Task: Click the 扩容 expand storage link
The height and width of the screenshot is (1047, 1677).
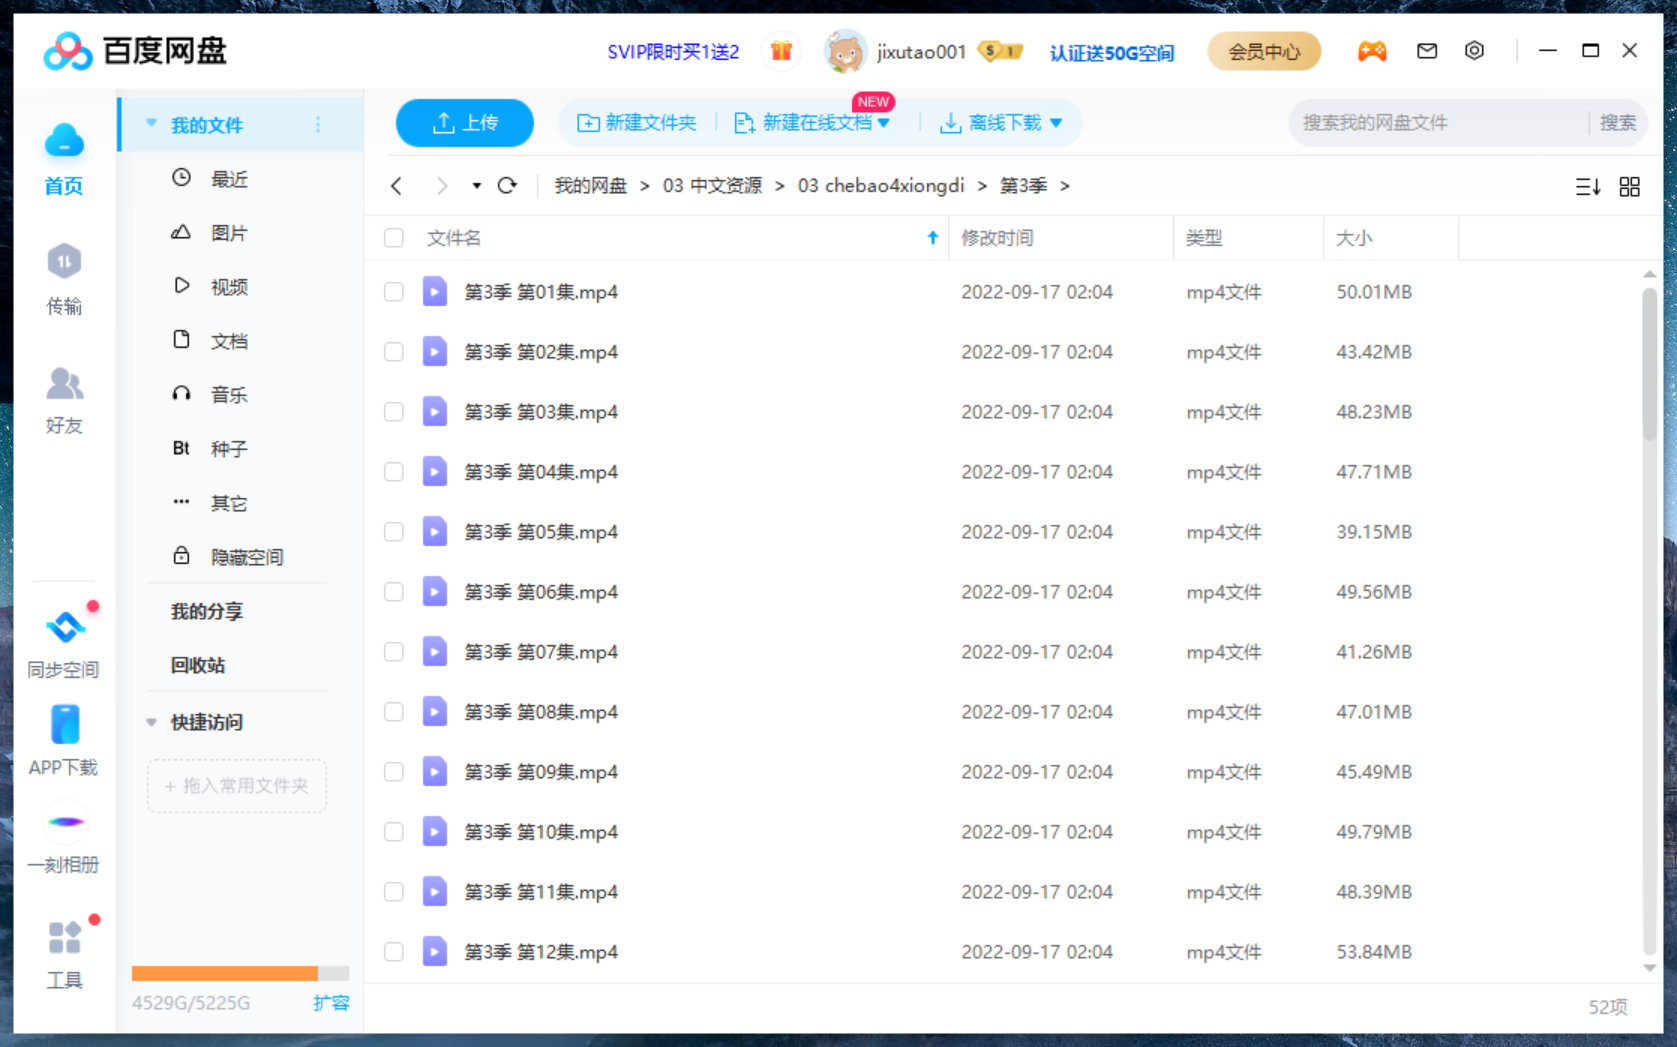Action: tap(331, 1003)
